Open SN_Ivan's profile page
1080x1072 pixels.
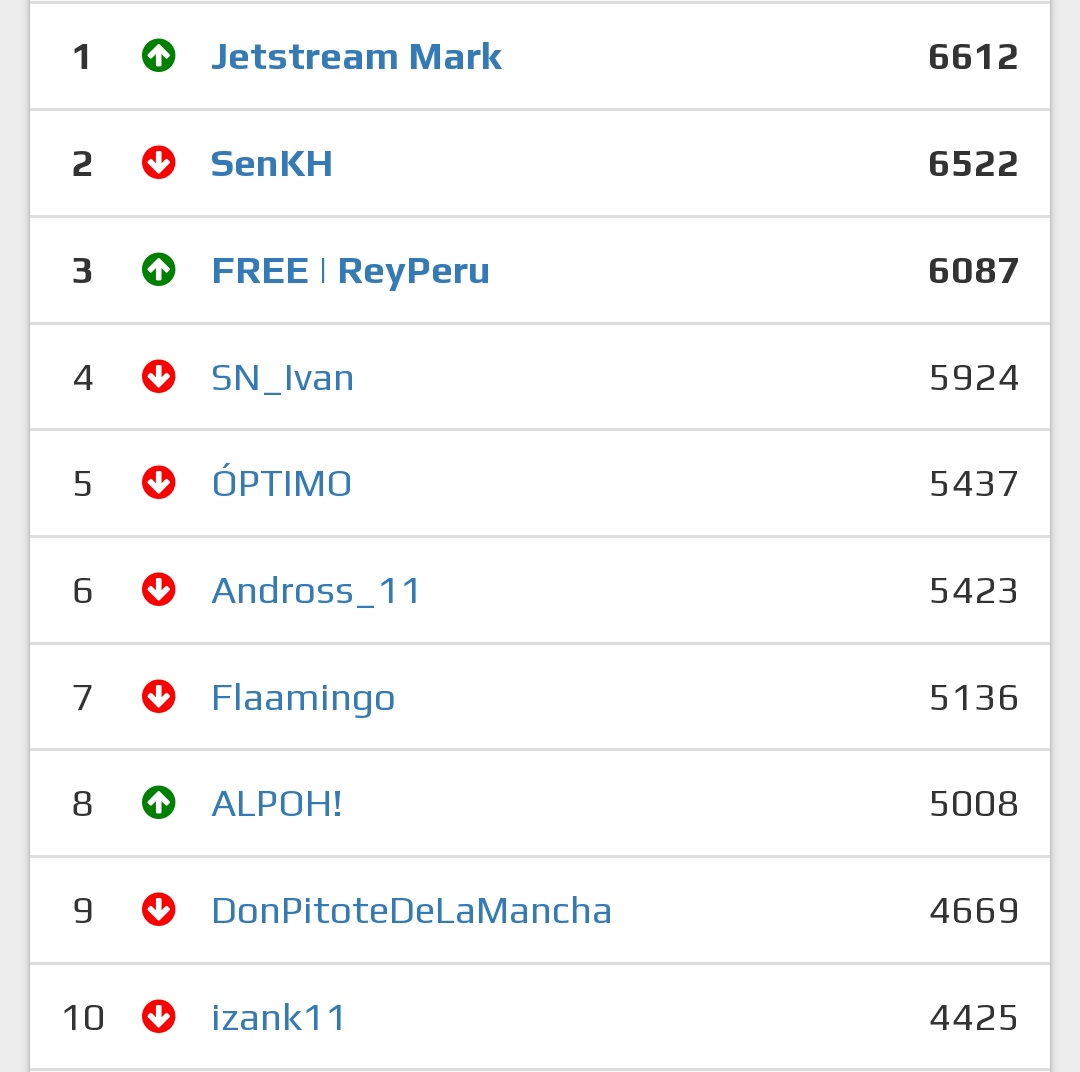pos(281,377)
